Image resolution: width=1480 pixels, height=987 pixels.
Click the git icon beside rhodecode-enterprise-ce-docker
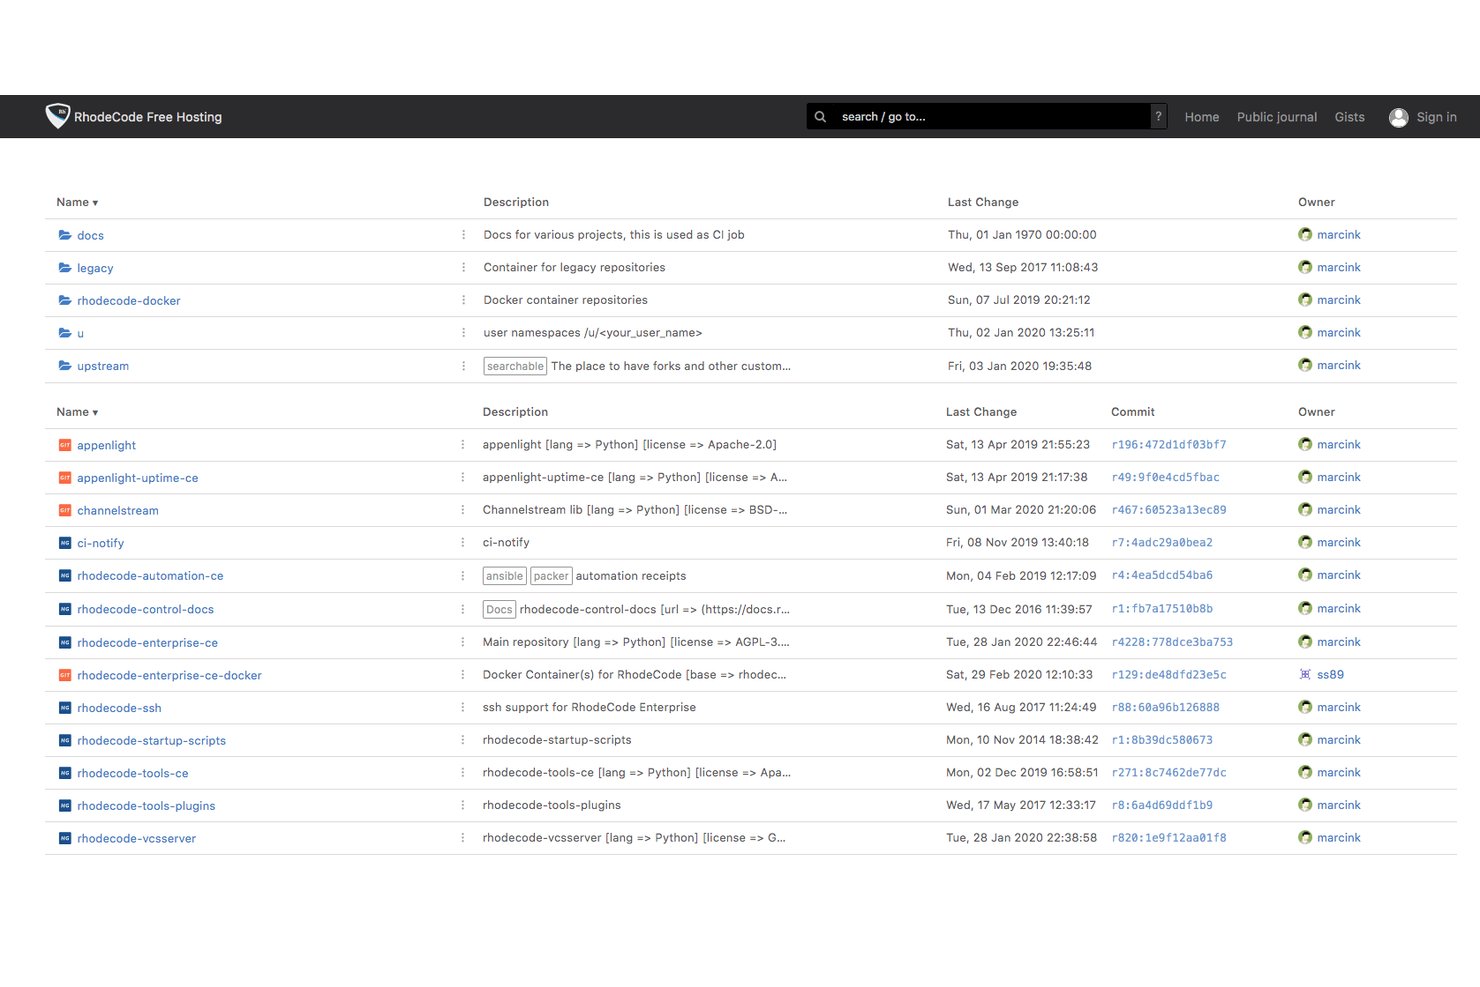tap(65, 675)
